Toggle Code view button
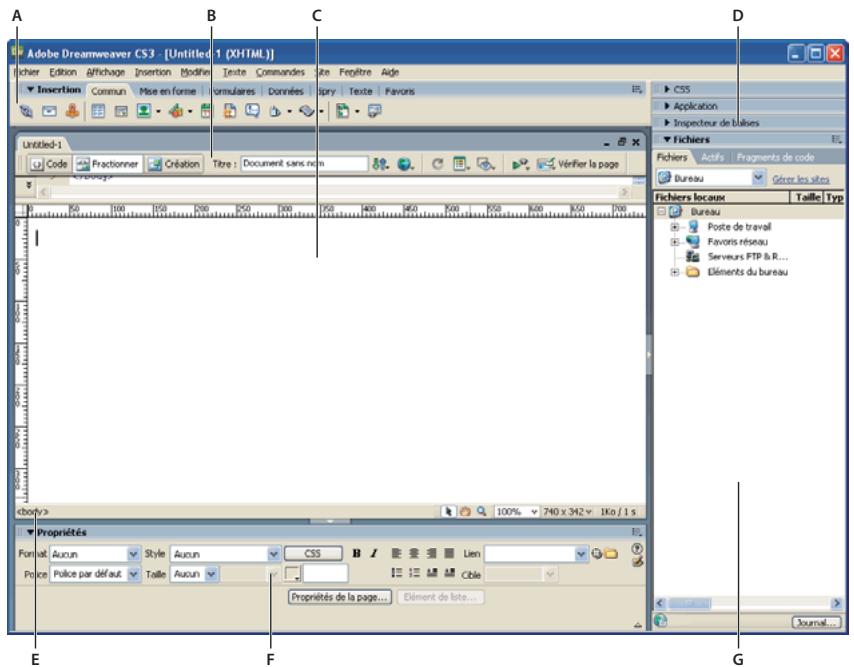Screen dimensions: 854x667 (49, 164)
